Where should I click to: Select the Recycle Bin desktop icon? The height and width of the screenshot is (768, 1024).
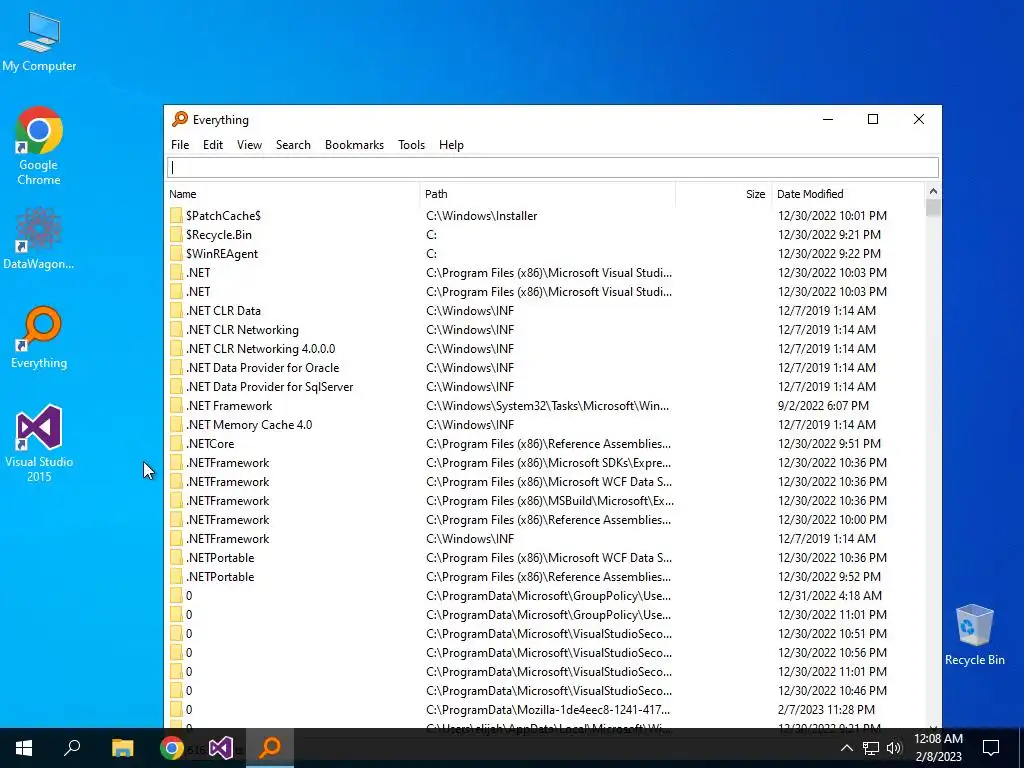coord(974,634)
